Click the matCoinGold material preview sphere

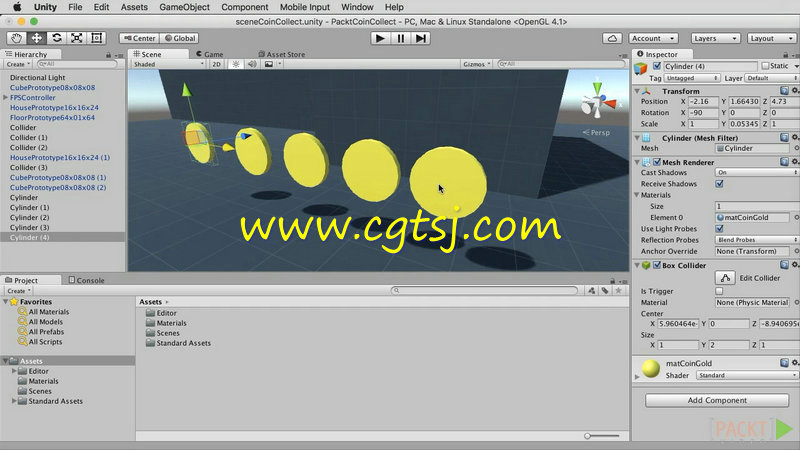[651, 368]
